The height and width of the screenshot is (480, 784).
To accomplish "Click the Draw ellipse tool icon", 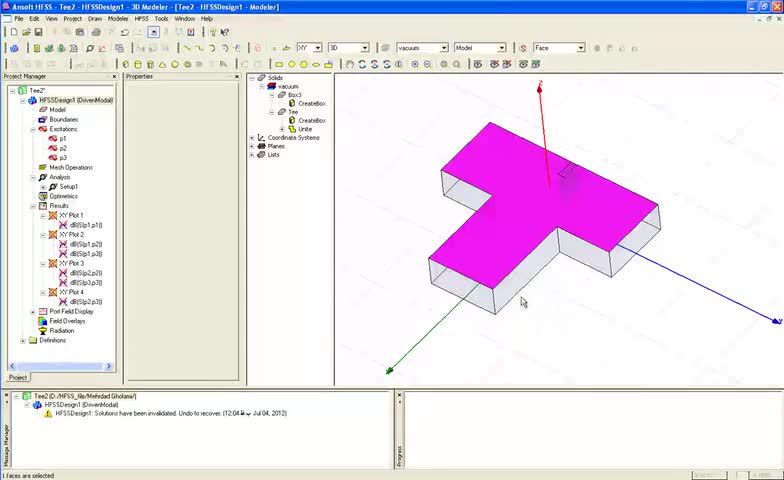I will [316, 64].
